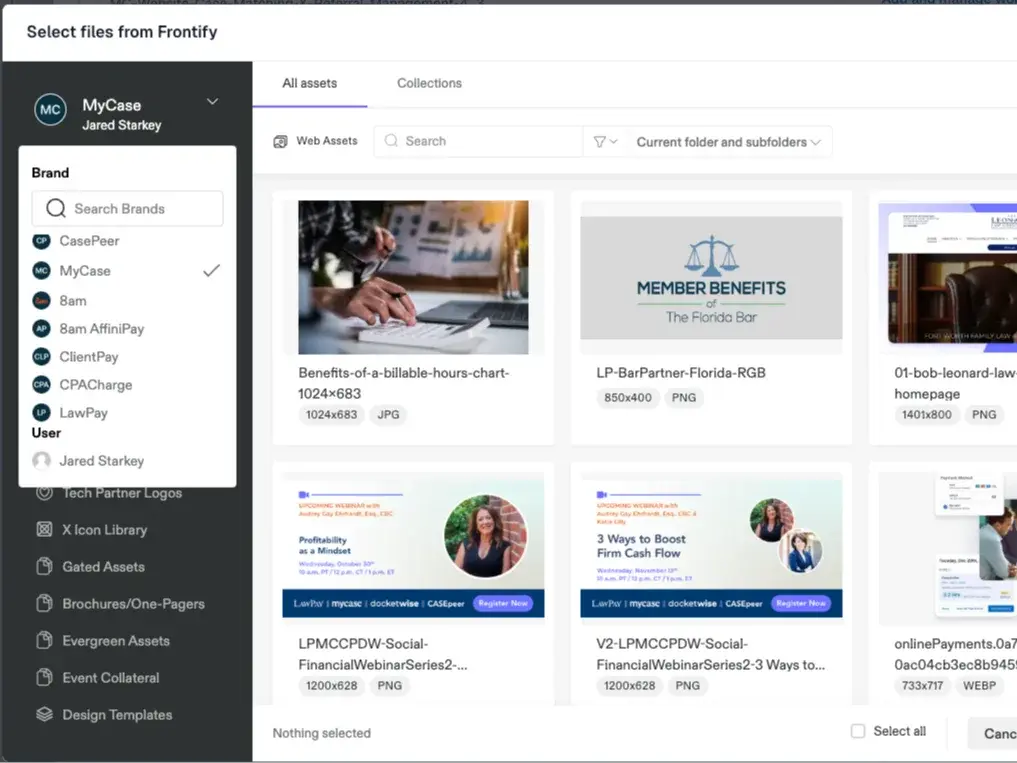Collapse the MyCase brand switcher chevron
Viewport: 1017px width, 763px height.
[x=212, y=102]
